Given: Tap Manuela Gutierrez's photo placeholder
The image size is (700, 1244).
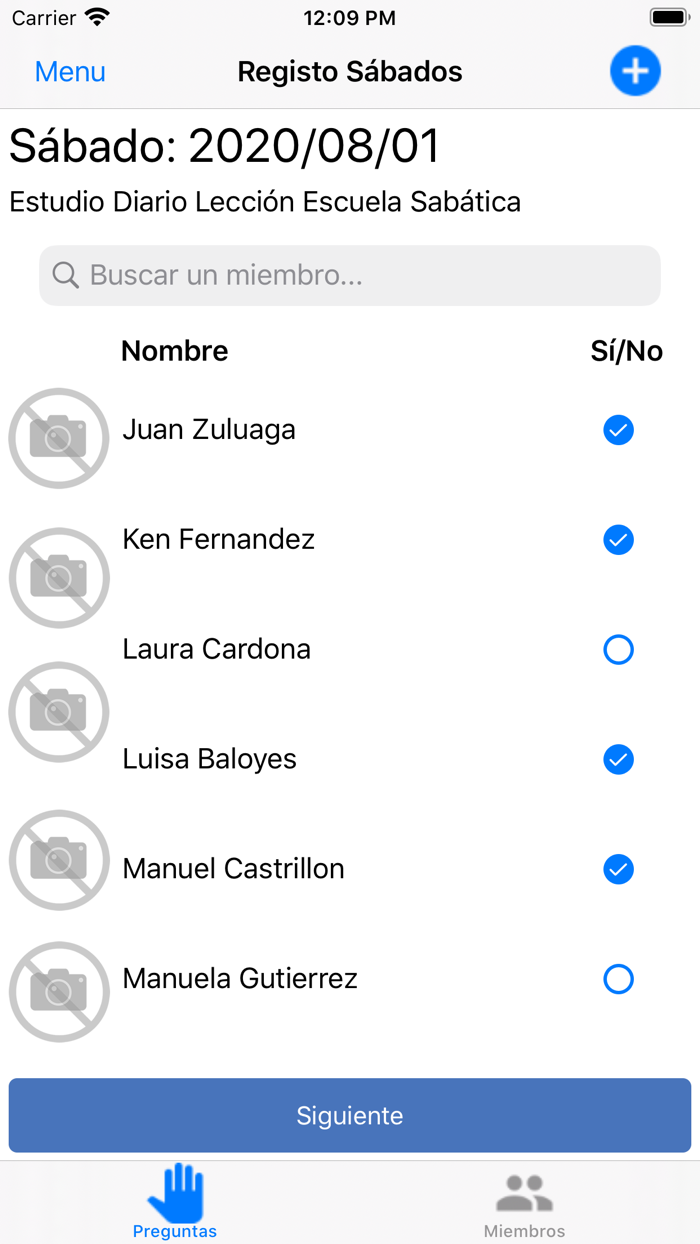Looking at the screenshot, I should pos(58,991).
